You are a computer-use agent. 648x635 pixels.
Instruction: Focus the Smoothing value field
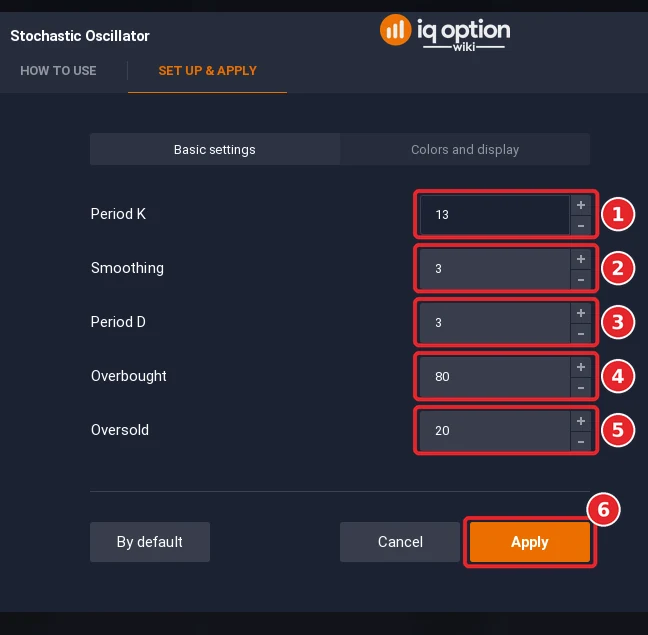tap(495, 269)
